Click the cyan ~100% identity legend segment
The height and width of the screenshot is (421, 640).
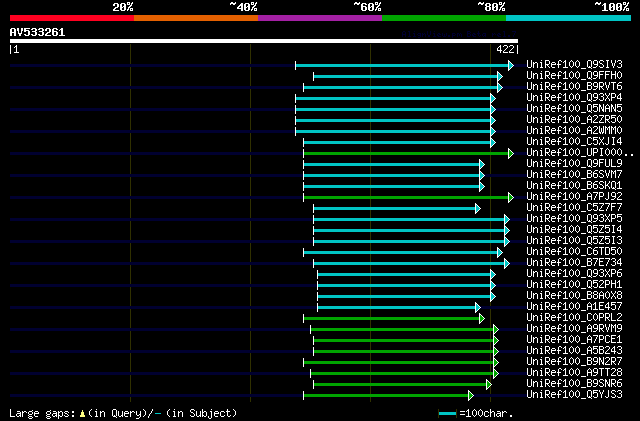point(568,18)
